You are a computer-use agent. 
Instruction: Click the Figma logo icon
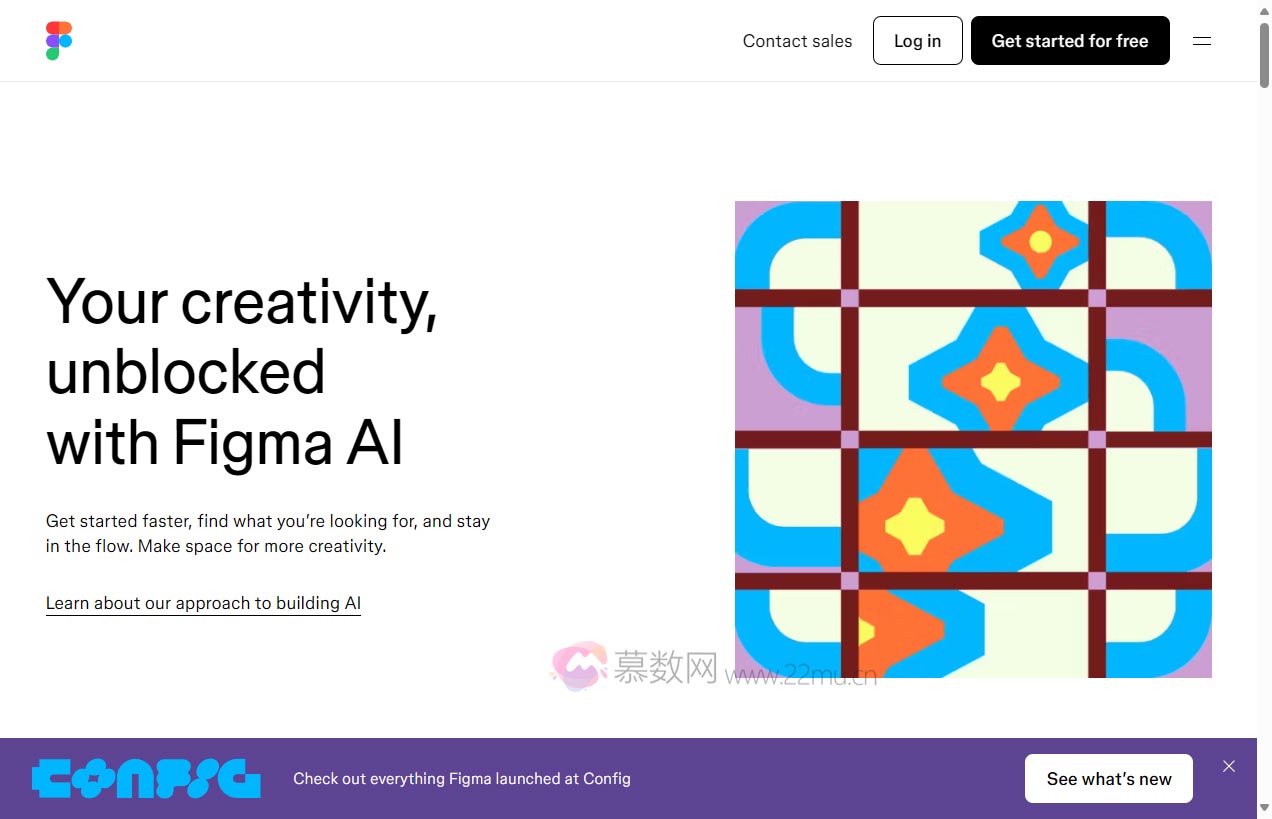pos(59,41)
